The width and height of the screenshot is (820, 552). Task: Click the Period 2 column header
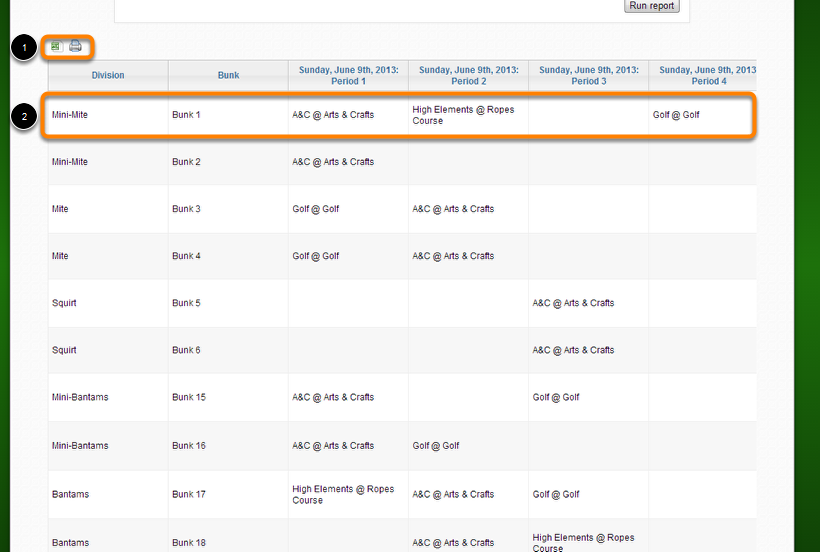click(x=468, y=75)
